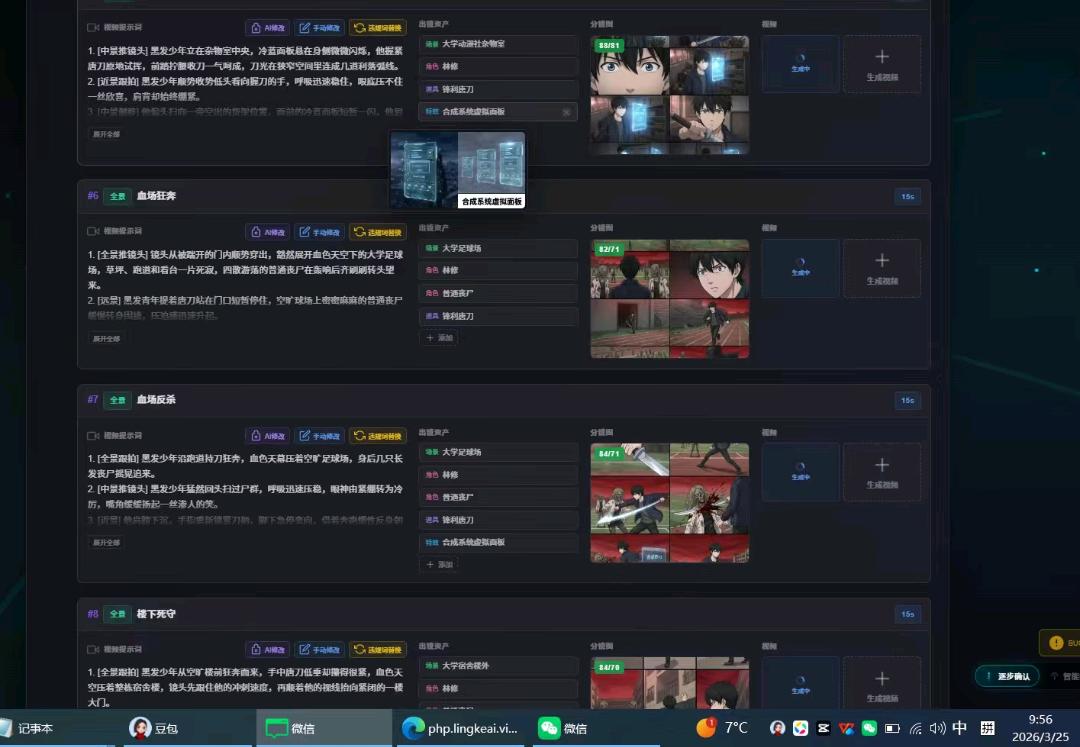Screen dimensions: 1080x747
Task: Mute the speaker icon in the system tray
Action: (x=935, y=728)
